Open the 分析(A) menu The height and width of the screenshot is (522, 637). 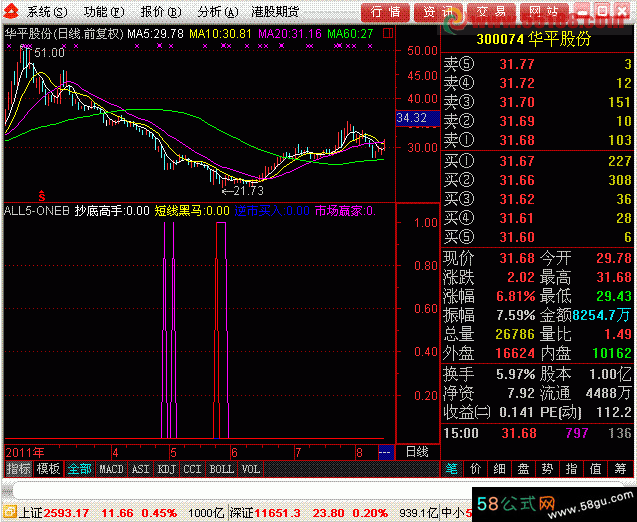pyautogui.click(x=218, y=12)
